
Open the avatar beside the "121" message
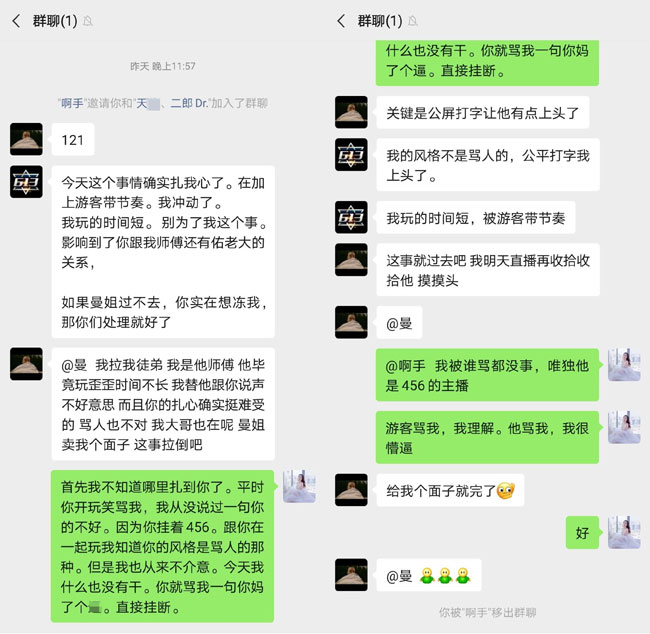tap(26, 139)
